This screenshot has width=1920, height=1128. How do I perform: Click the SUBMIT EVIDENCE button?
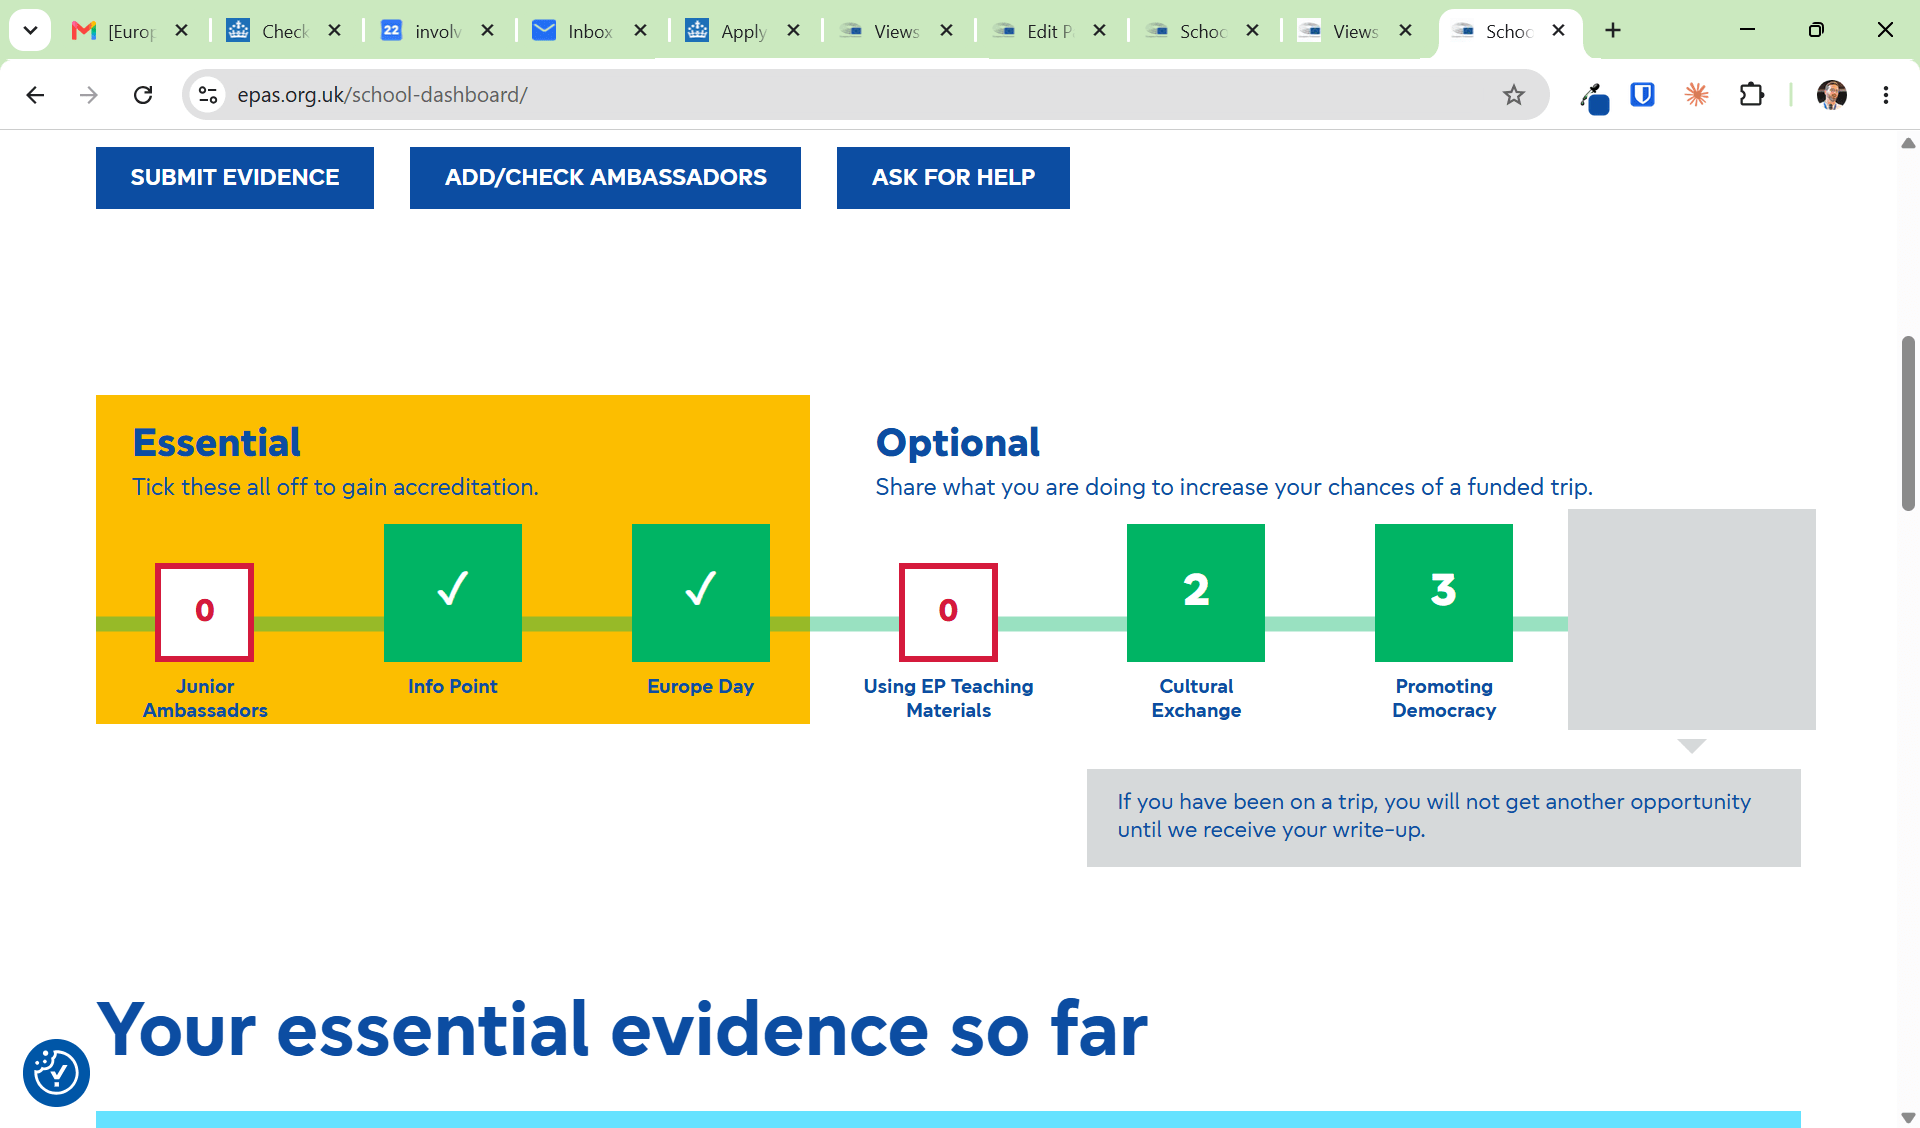tap(235, 178)
